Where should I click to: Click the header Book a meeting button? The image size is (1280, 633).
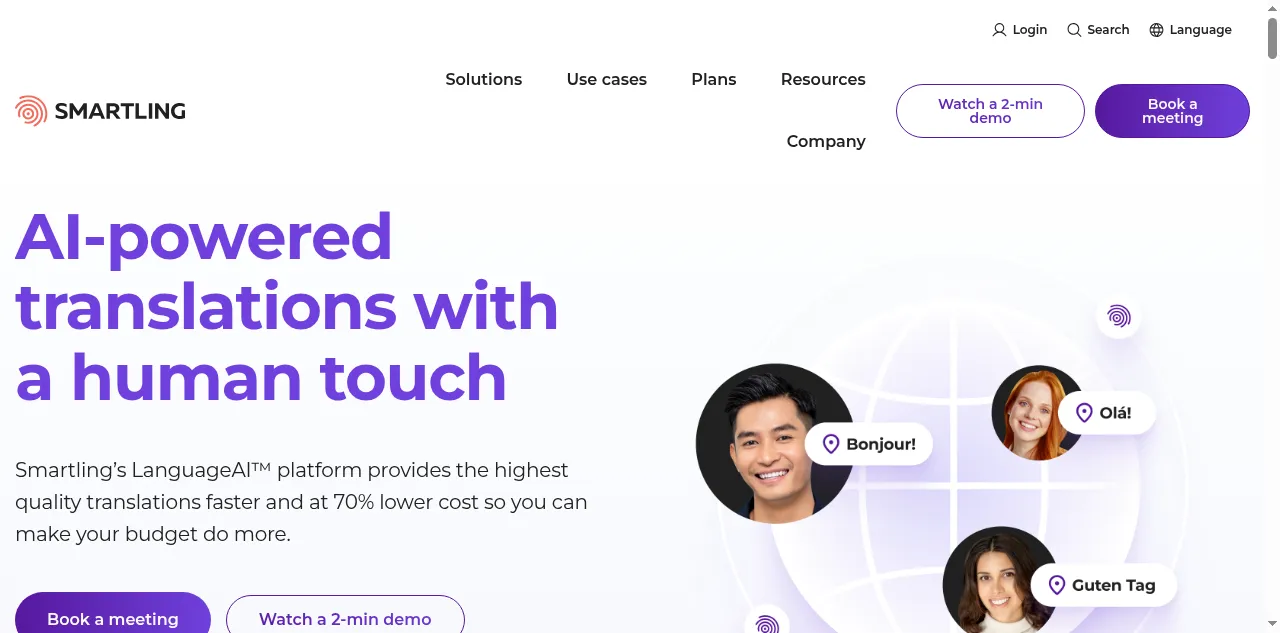click(1172, 111)
